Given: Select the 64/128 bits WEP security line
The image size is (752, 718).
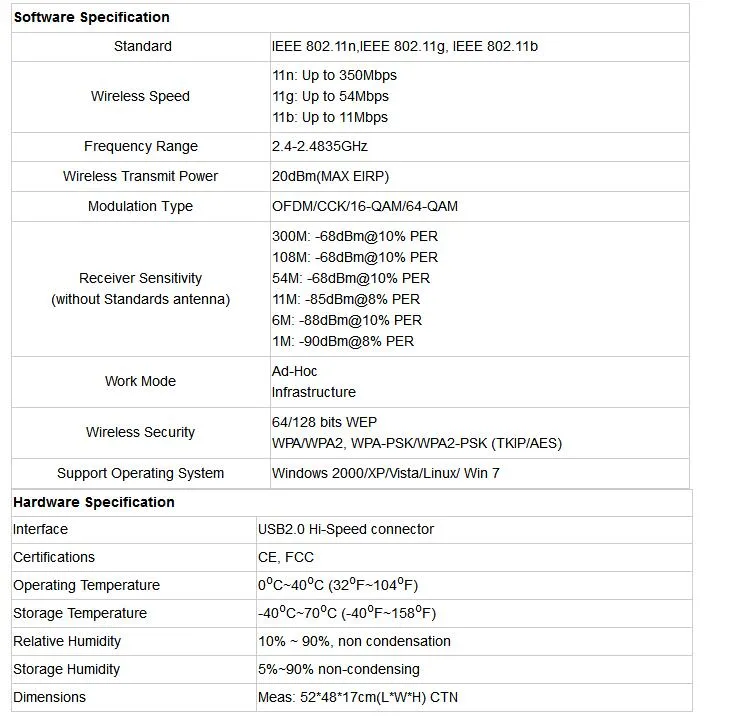Looking at the screenshot, I should pos(324,422).
